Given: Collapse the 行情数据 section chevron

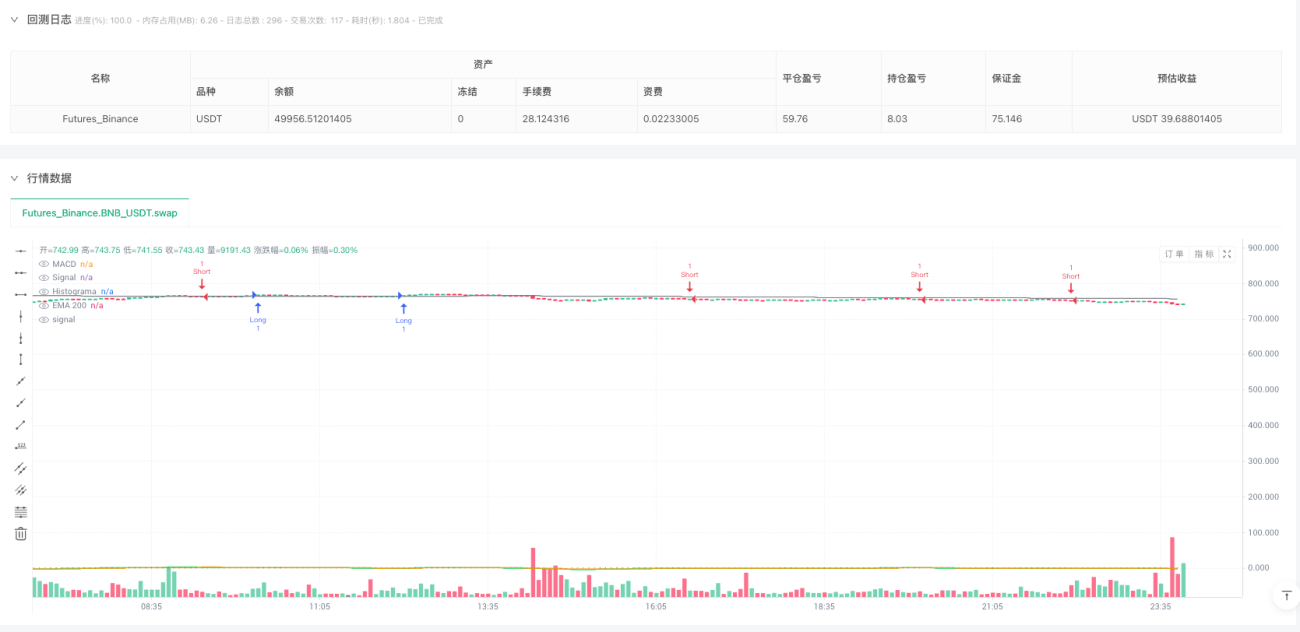Looking at the screenshot, I should click(x=14, y=178).
